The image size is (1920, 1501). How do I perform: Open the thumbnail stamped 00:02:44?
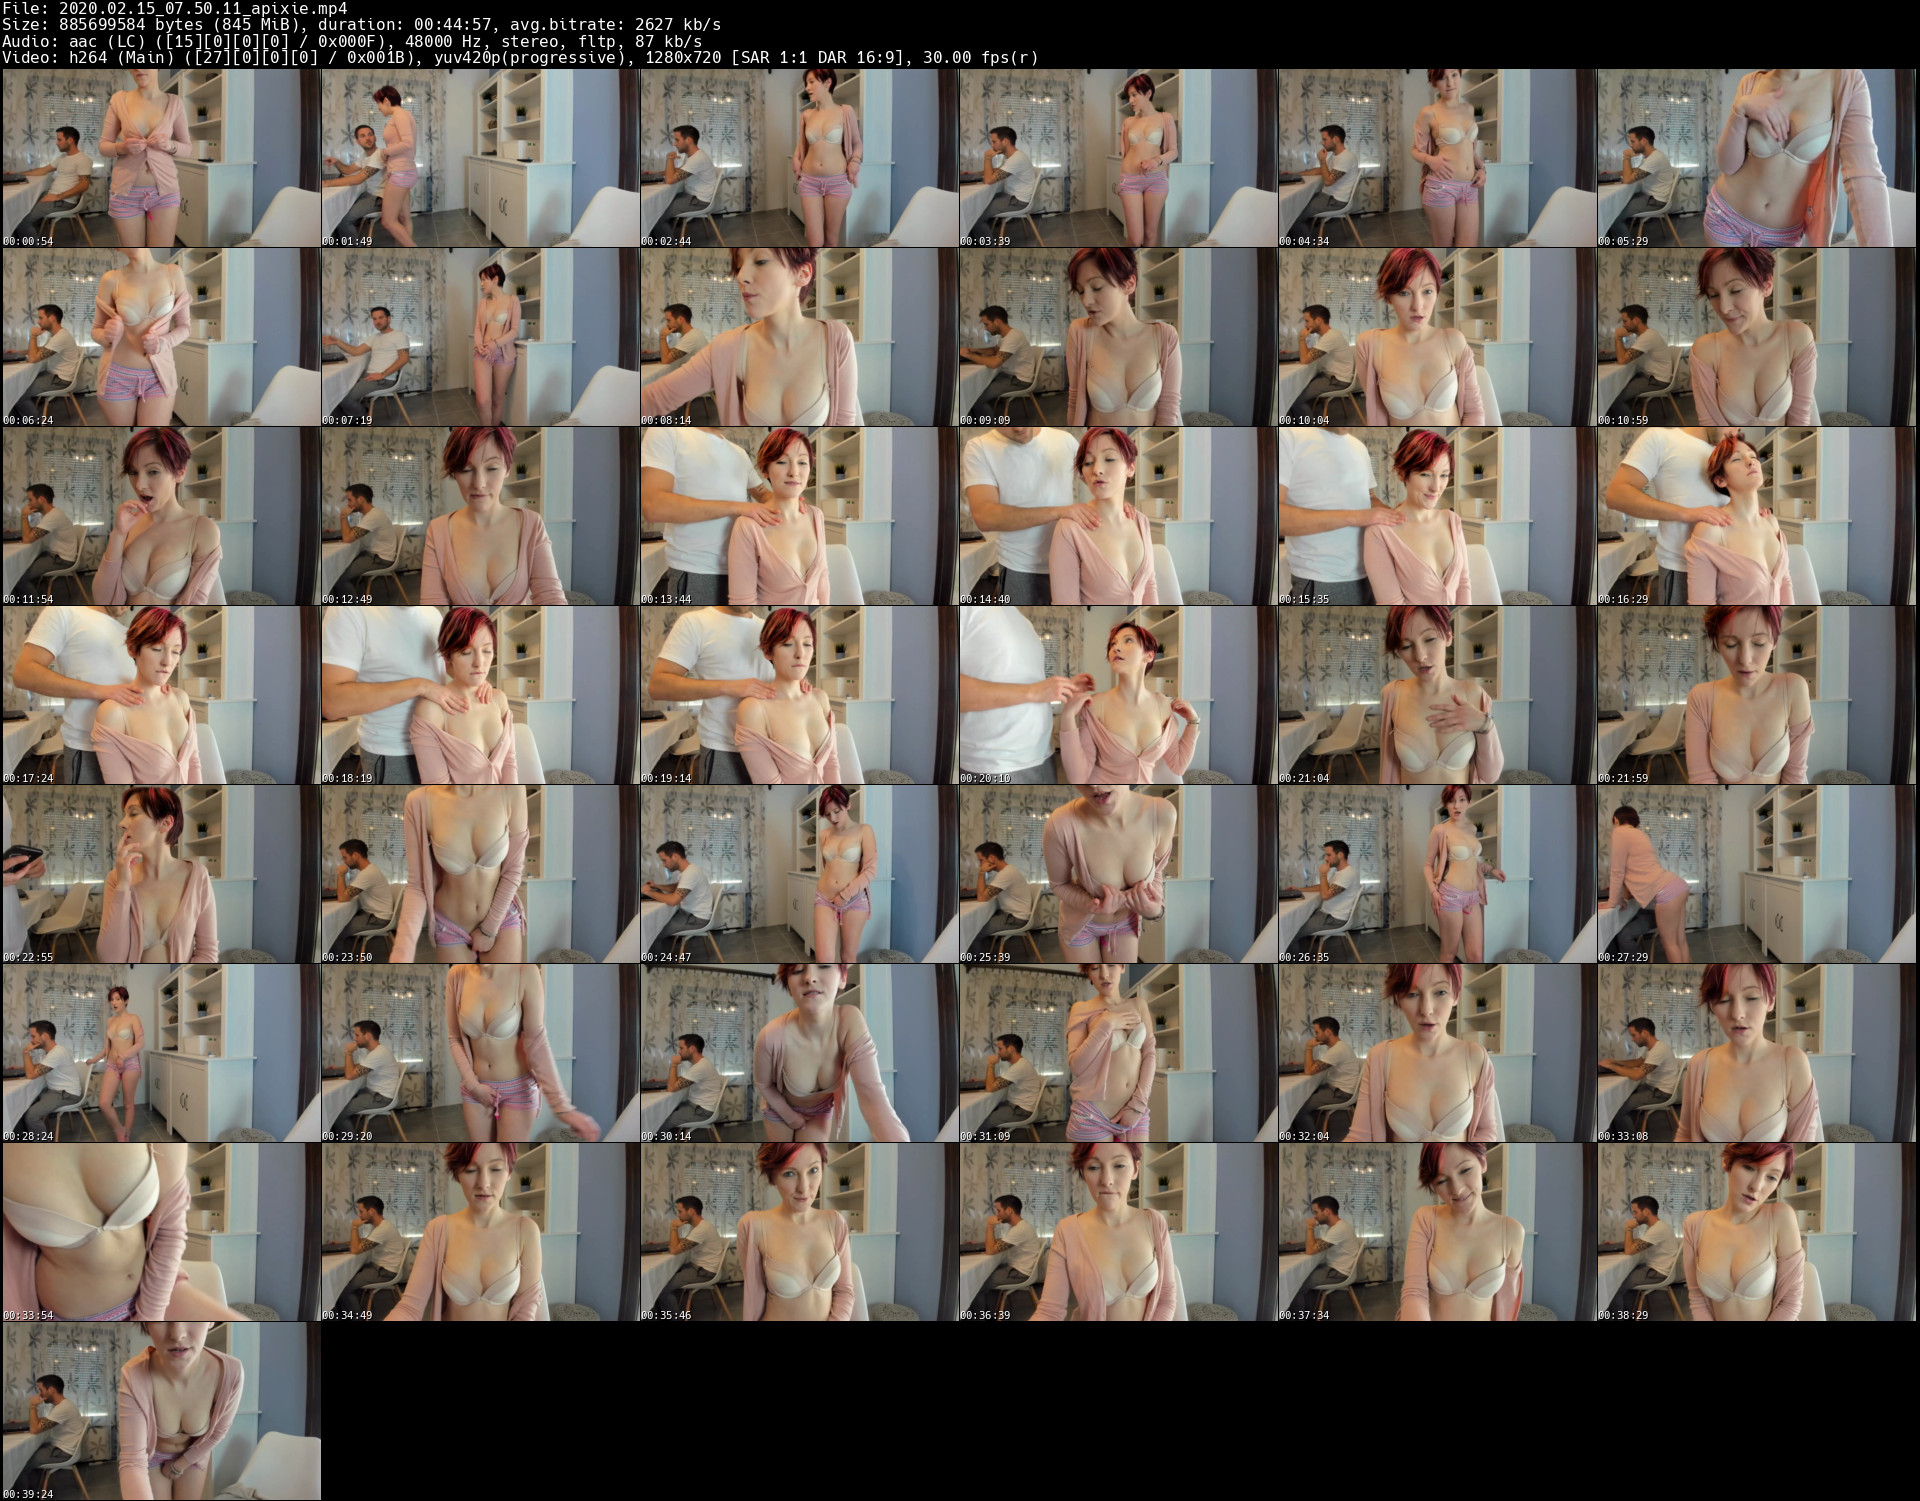[x=799, y=158]
